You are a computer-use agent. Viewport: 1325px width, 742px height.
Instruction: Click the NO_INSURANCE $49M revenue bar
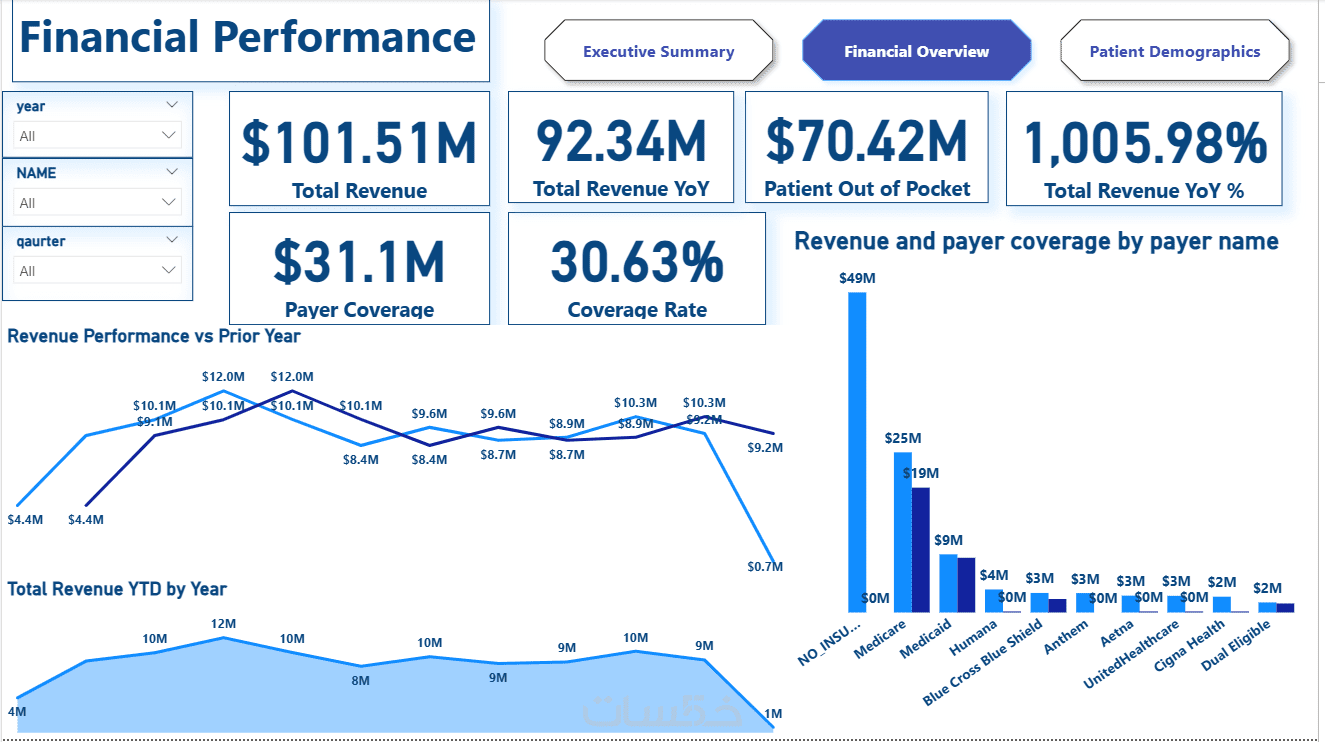(x=857, y=452)
